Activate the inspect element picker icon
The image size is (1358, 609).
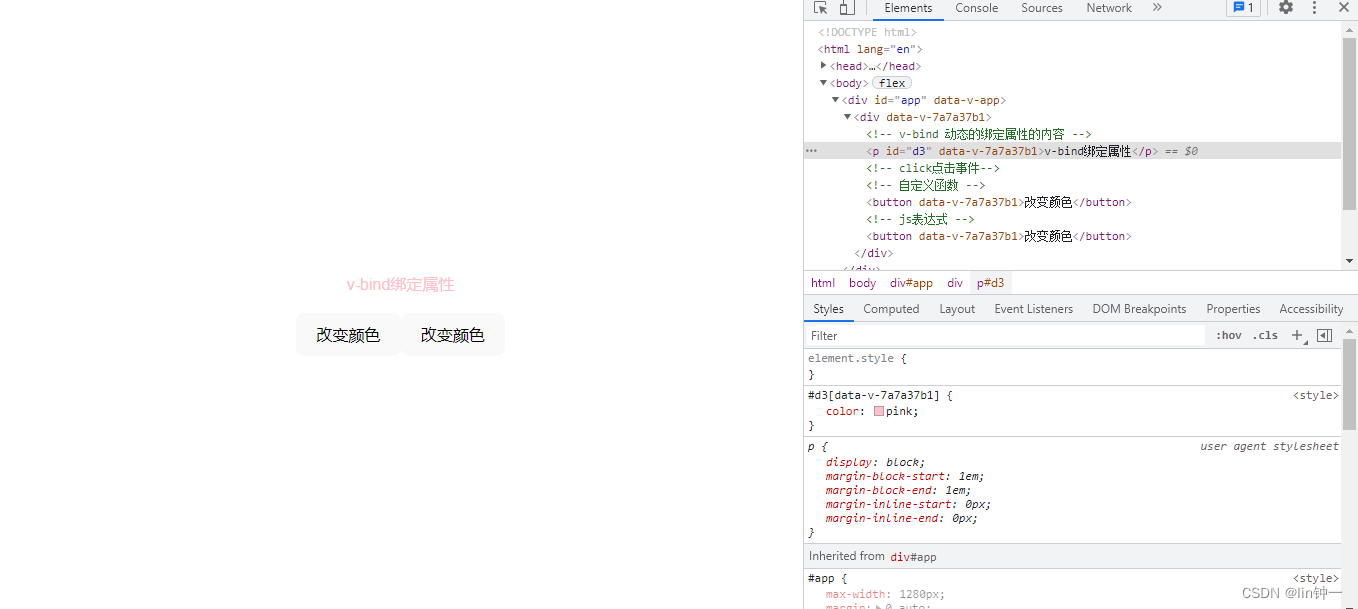[821, 8]
